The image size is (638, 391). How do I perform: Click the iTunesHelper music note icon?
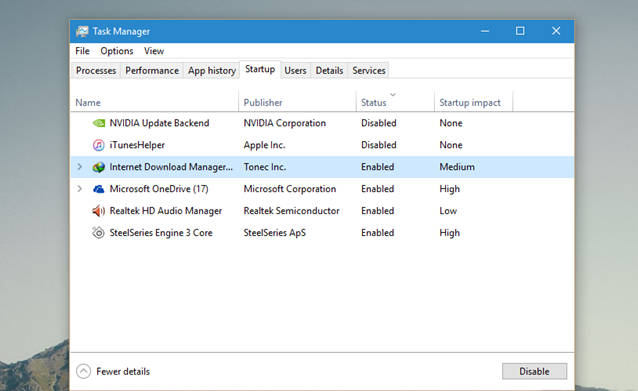coord(98,145)
